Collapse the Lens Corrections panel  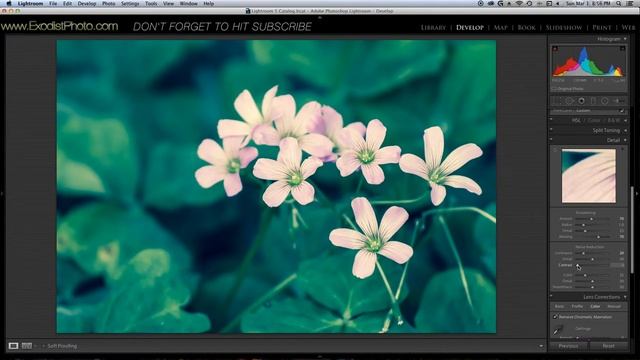coord(625,297)
